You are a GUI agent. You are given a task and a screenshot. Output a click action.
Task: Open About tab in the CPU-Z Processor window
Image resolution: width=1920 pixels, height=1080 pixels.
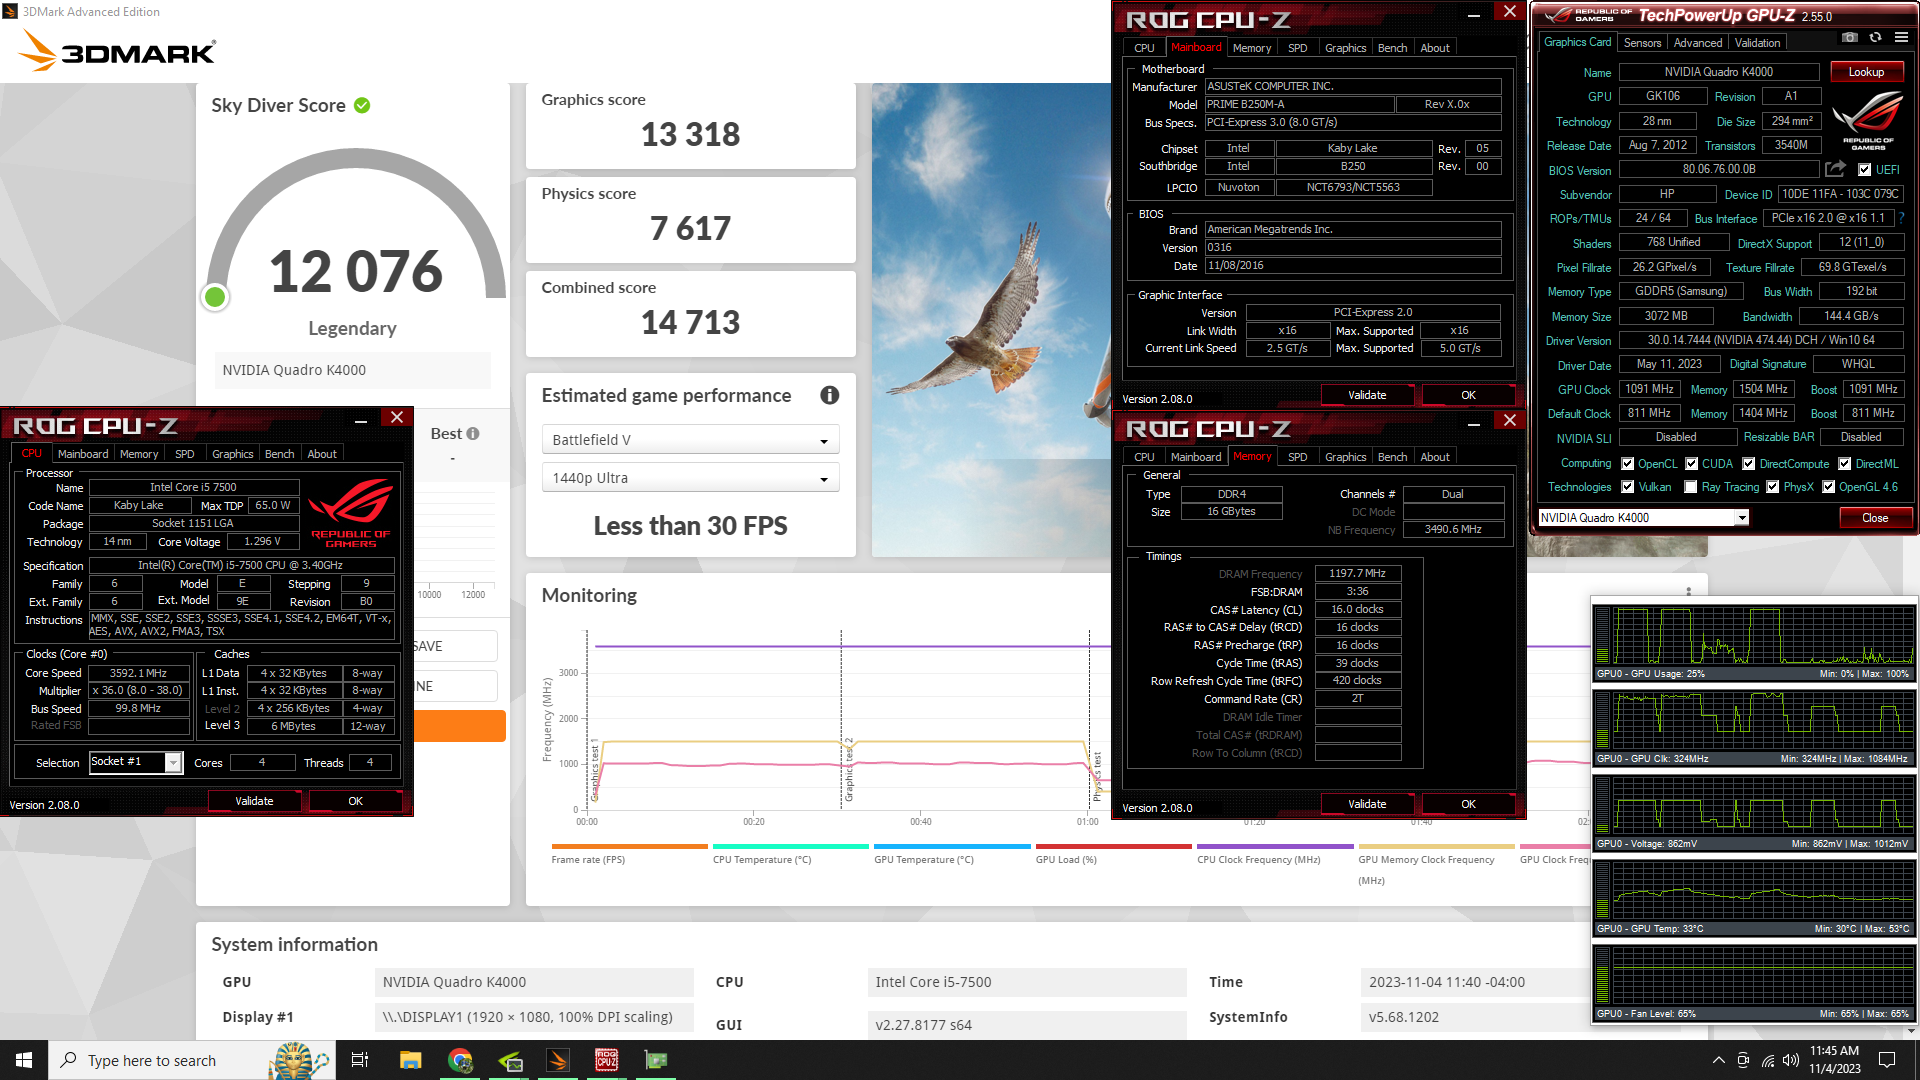pyautogui.click(x=322, y=454)
